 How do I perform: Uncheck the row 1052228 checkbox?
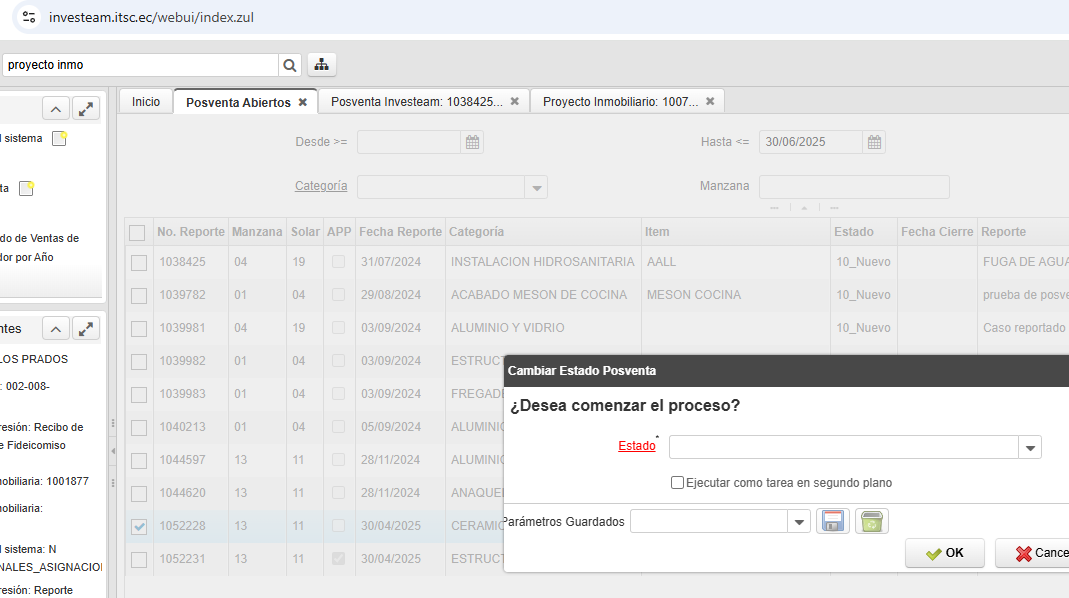pos(139,526)
